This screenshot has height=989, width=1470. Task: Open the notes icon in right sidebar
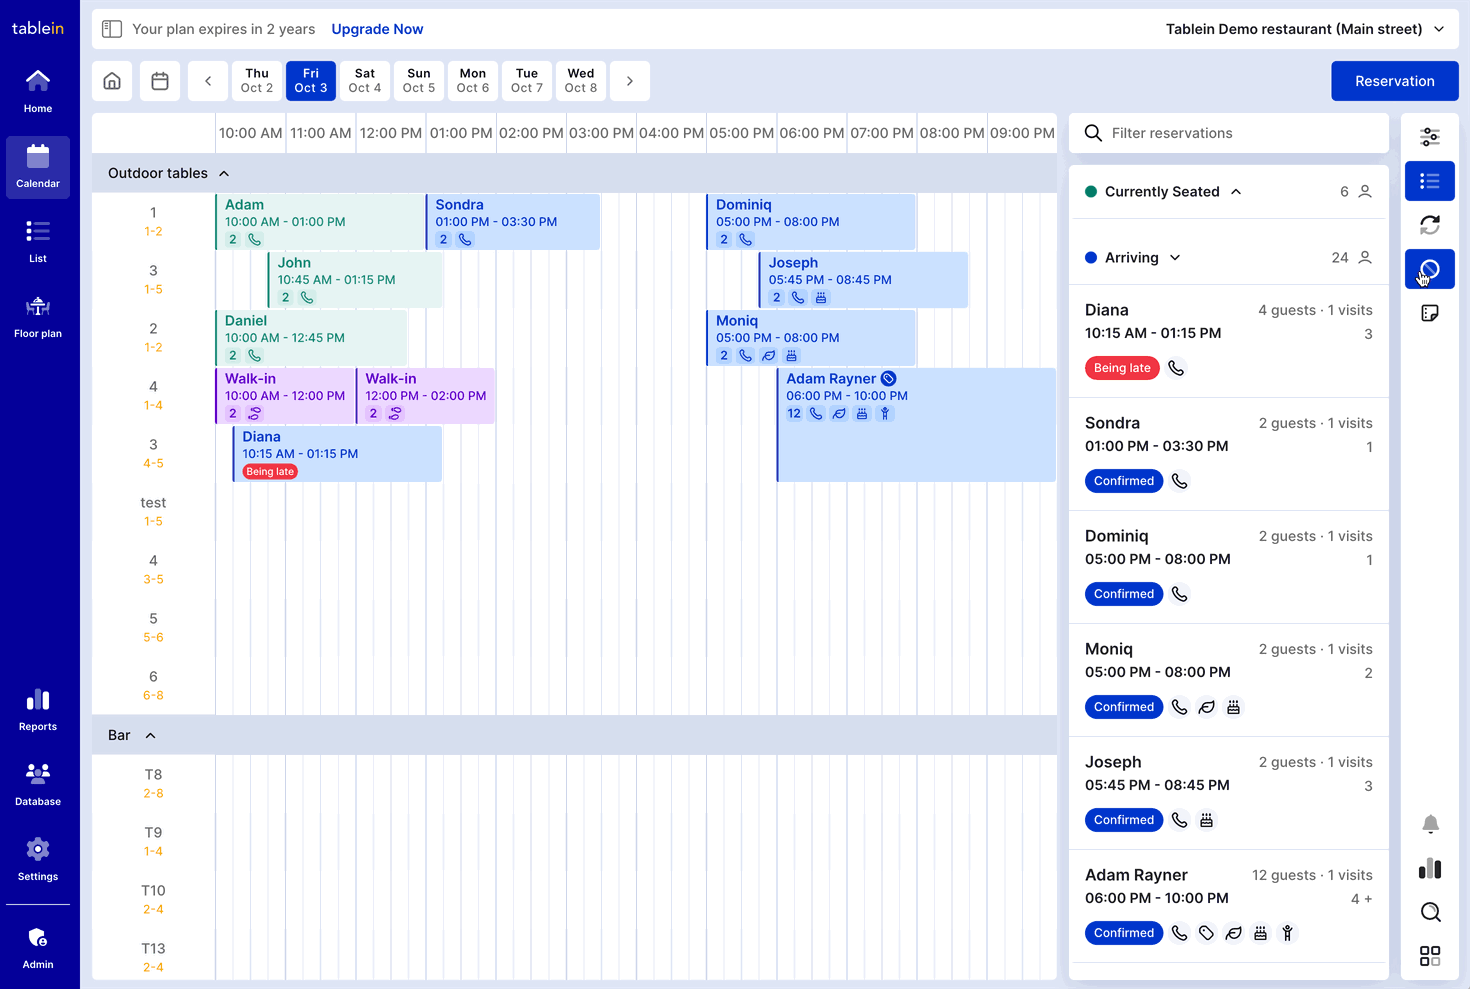pos(1430,313)
